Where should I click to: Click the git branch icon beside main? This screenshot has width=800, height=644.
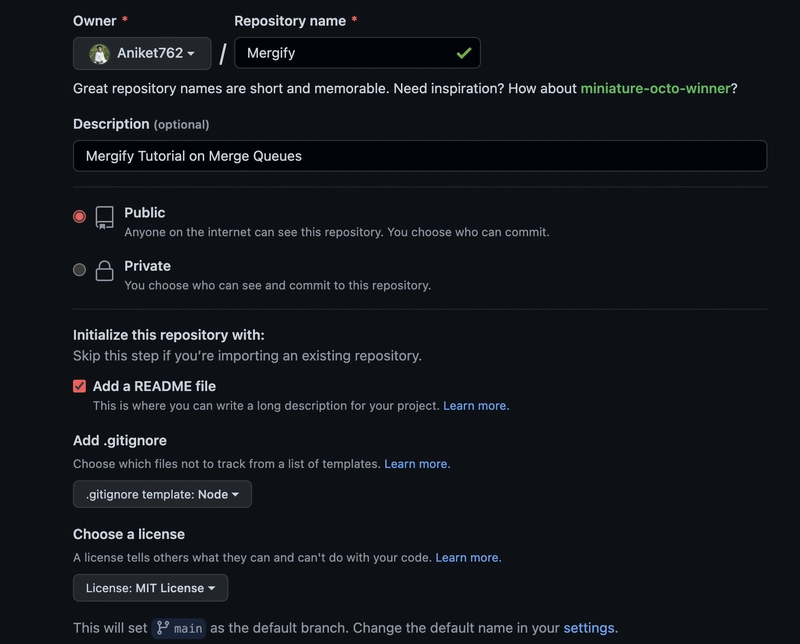point(163,628)
